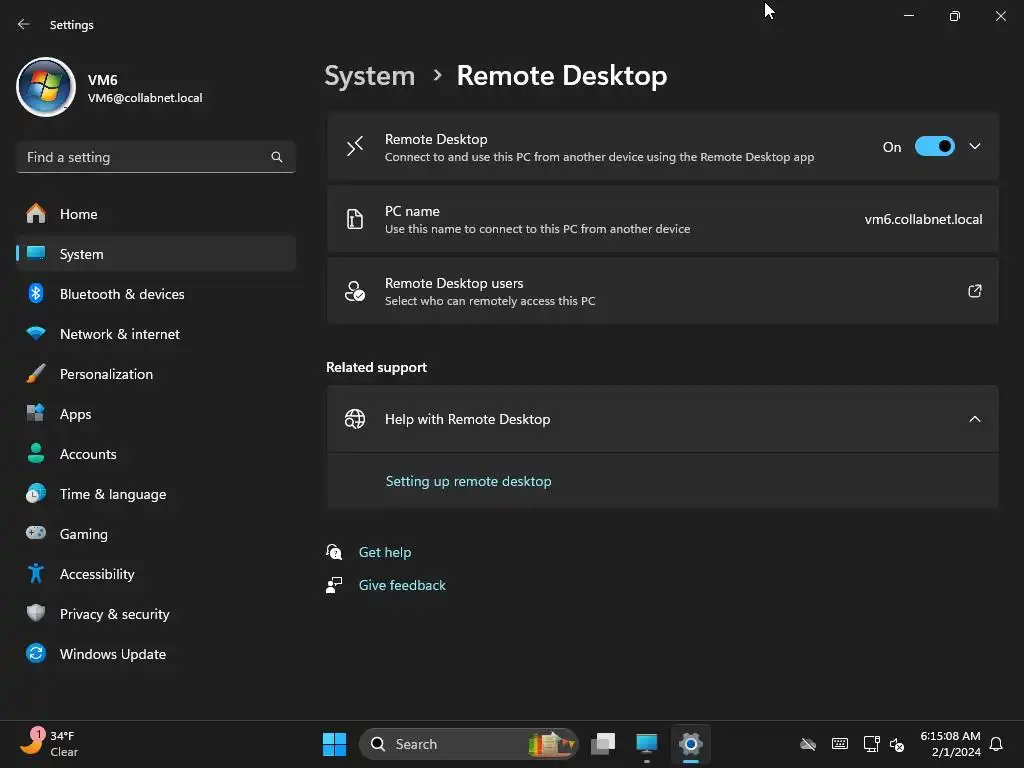Click the Windows Update refresh icon

(x=36, y=653)
